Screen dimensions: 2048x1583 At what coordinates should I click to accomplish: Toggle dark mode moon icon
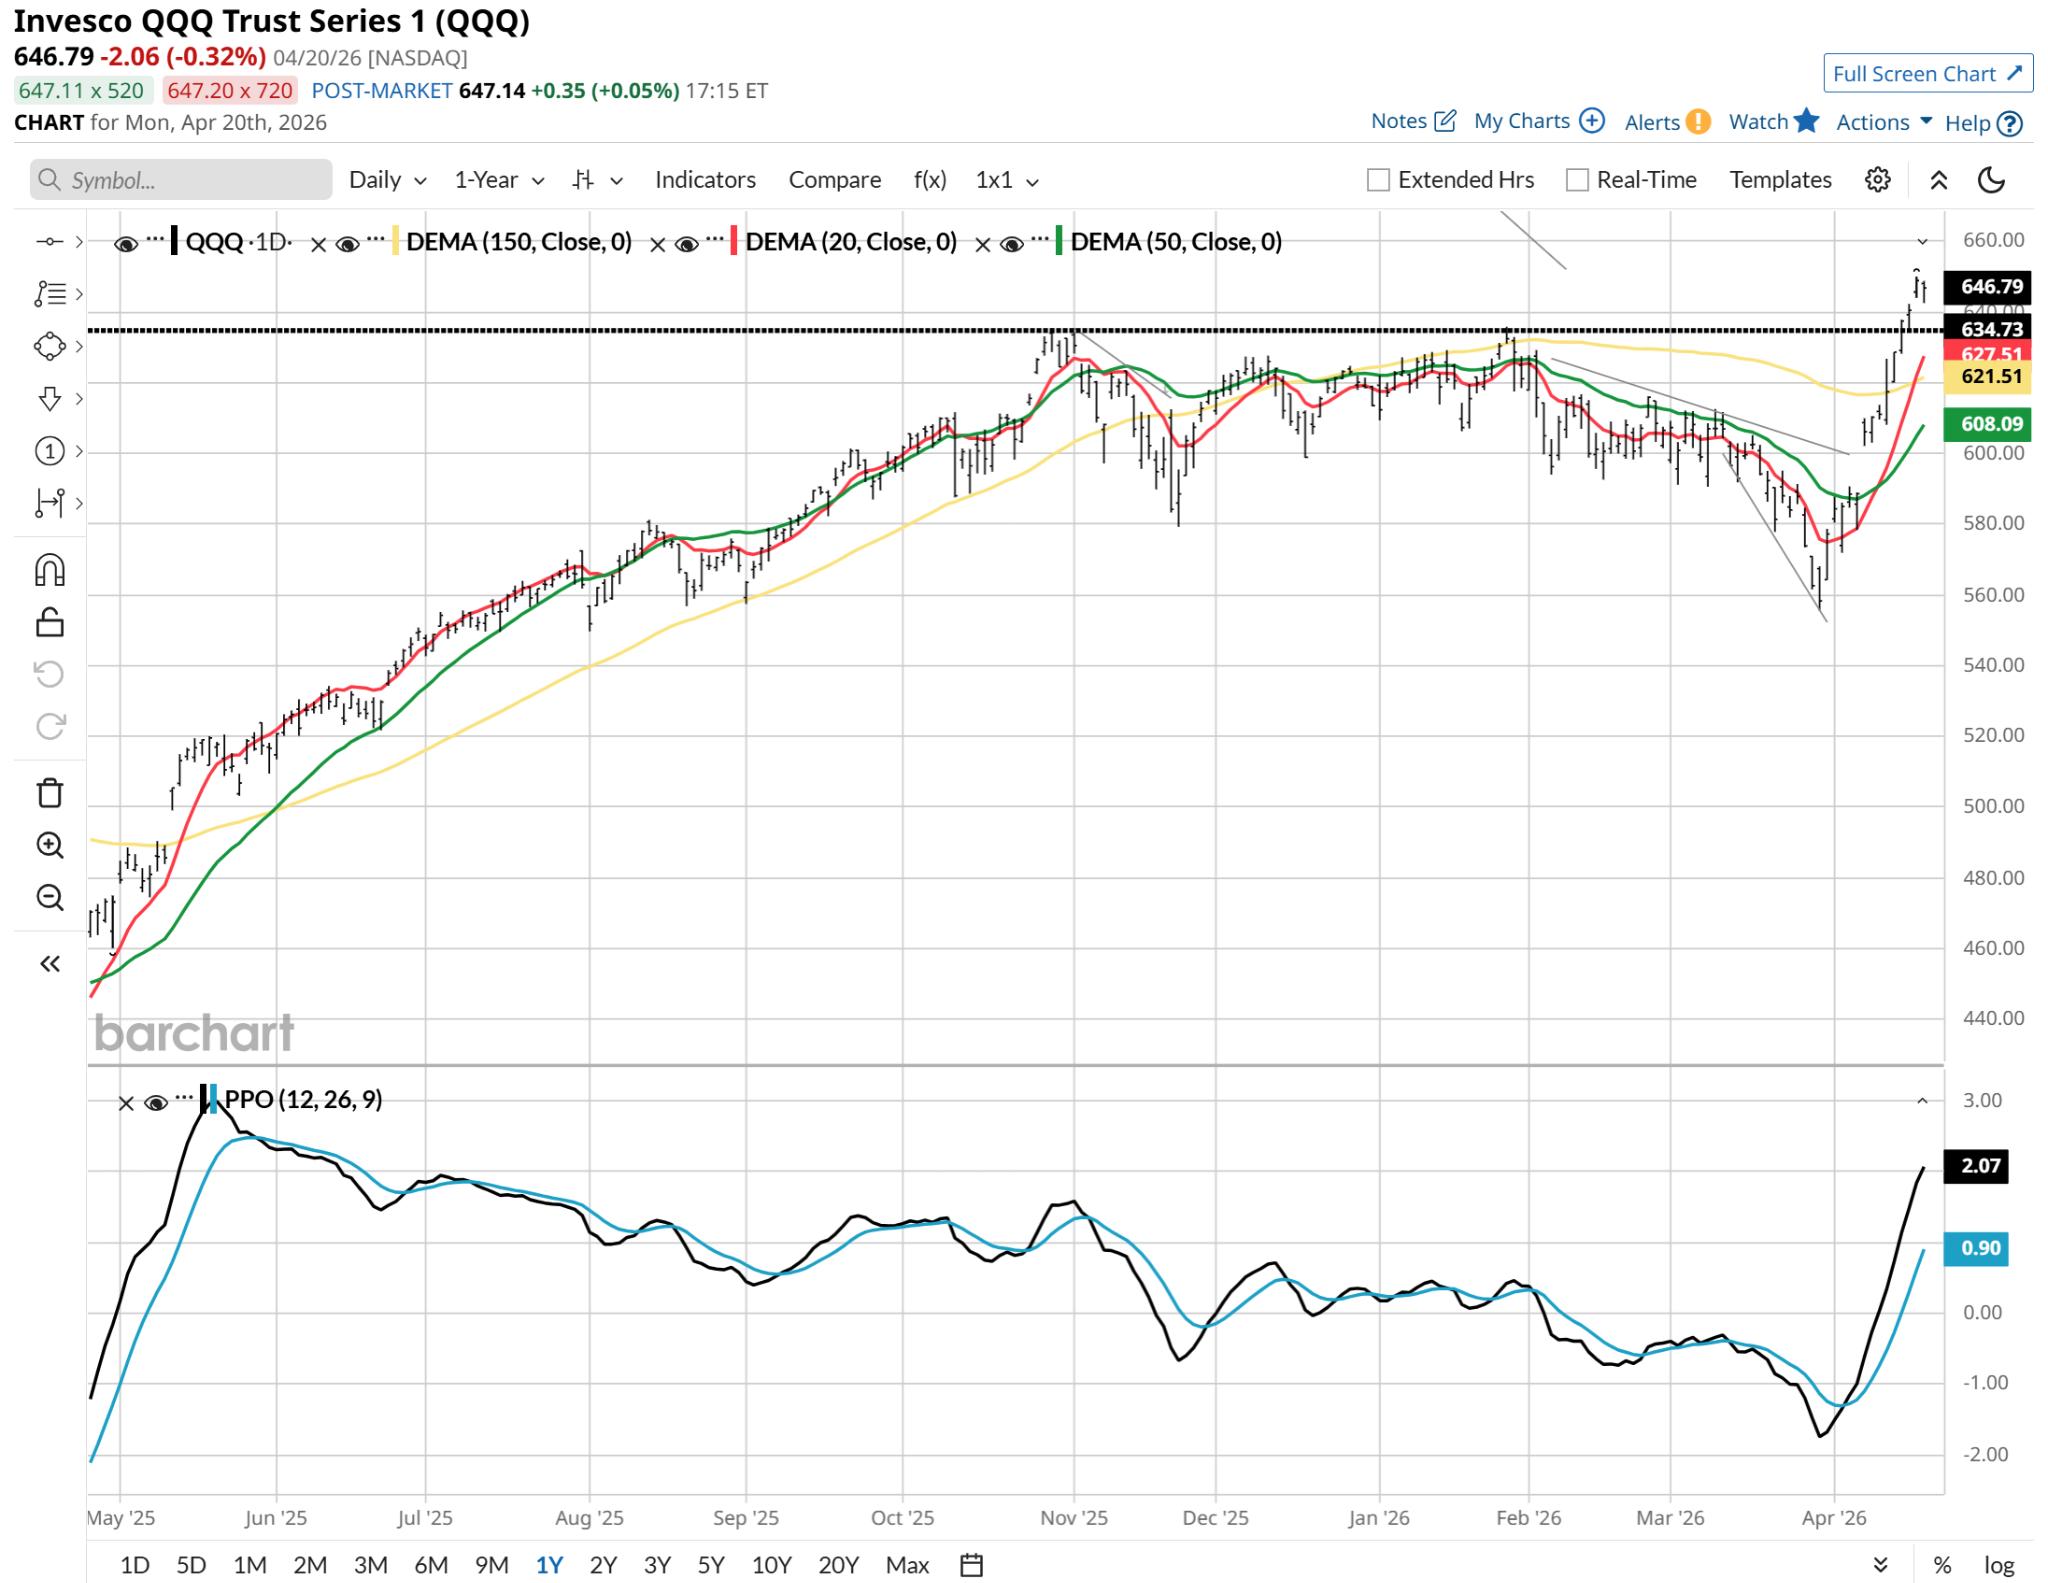1991,180
